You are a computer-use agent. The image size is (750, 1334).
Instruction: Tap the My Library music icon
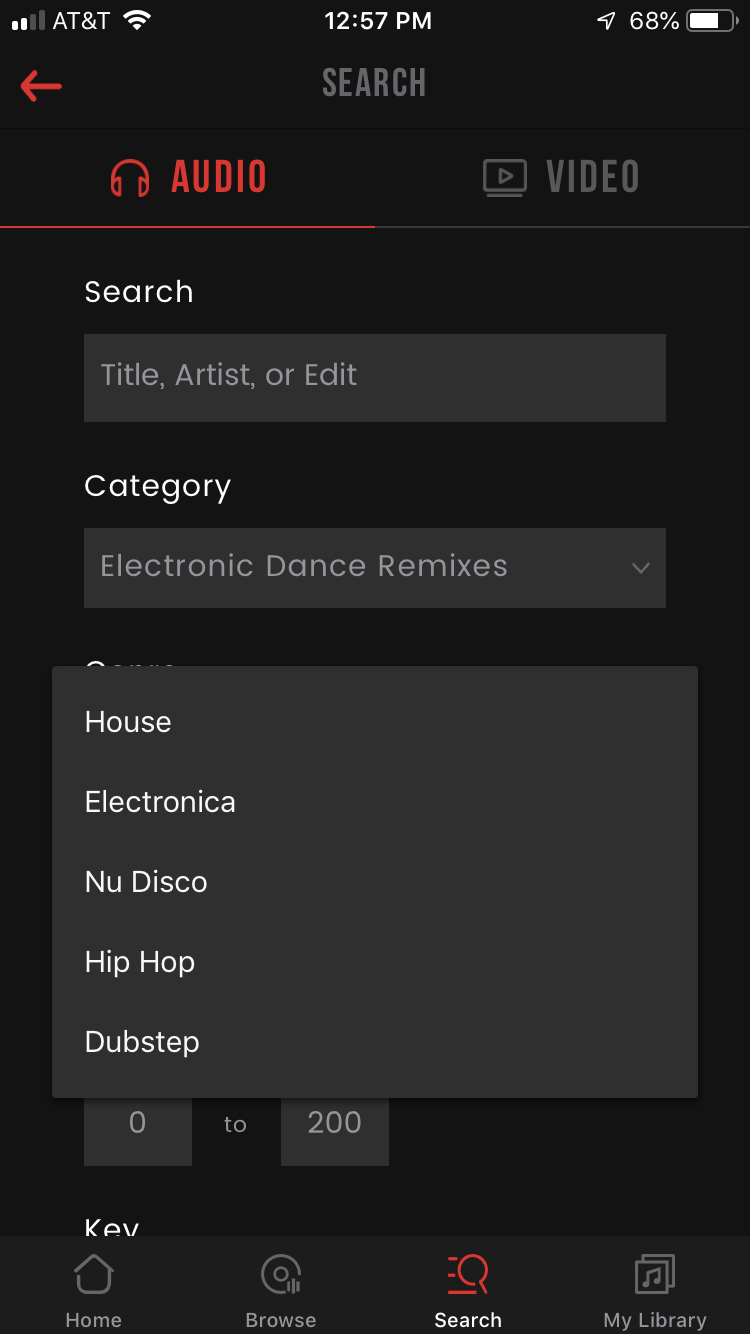pyautogui.click(x=655, y=1275)
